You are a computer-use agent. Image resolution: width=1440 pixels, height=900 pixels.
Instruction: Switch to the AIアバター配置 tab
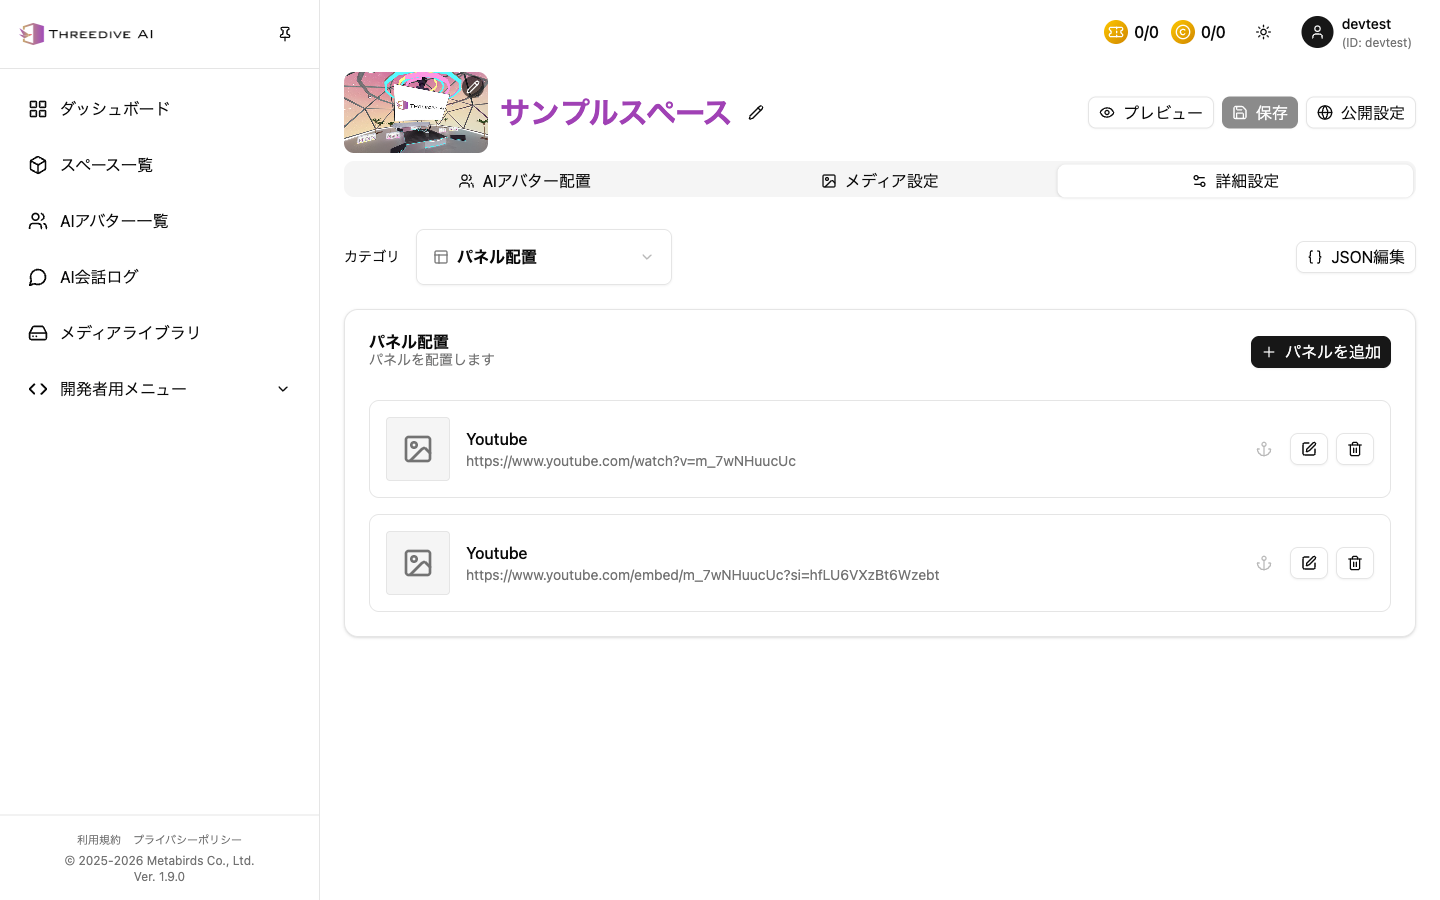524,181
